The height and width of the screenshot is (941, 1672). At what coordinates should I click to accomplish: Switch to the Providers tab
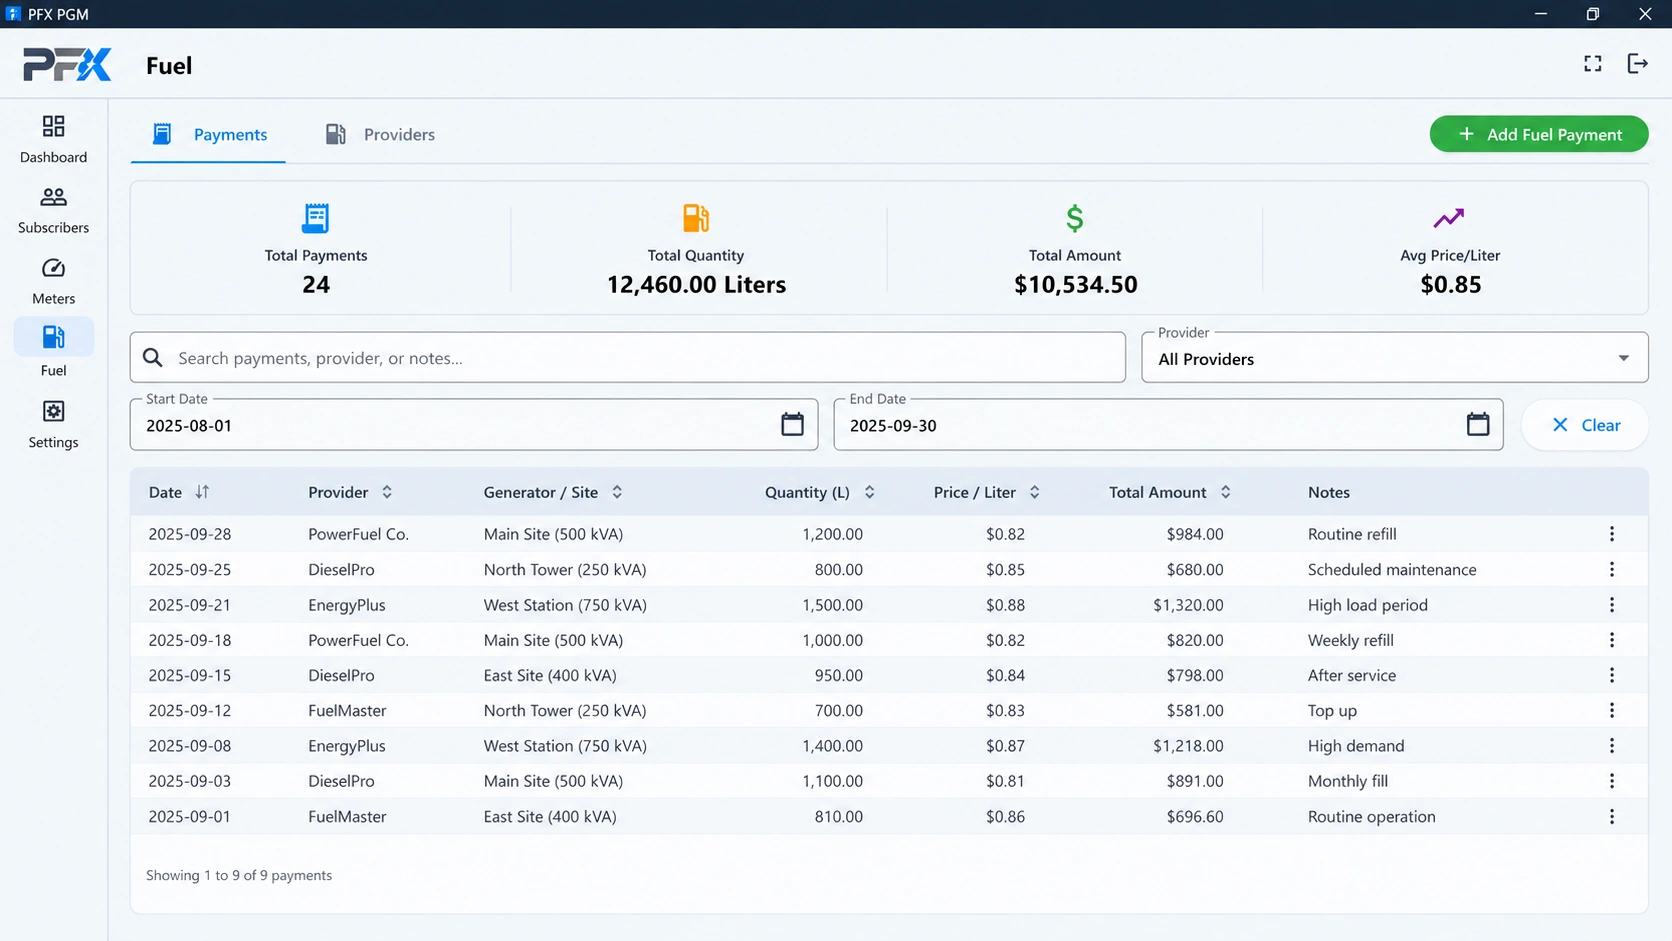(x=380, y=134)
